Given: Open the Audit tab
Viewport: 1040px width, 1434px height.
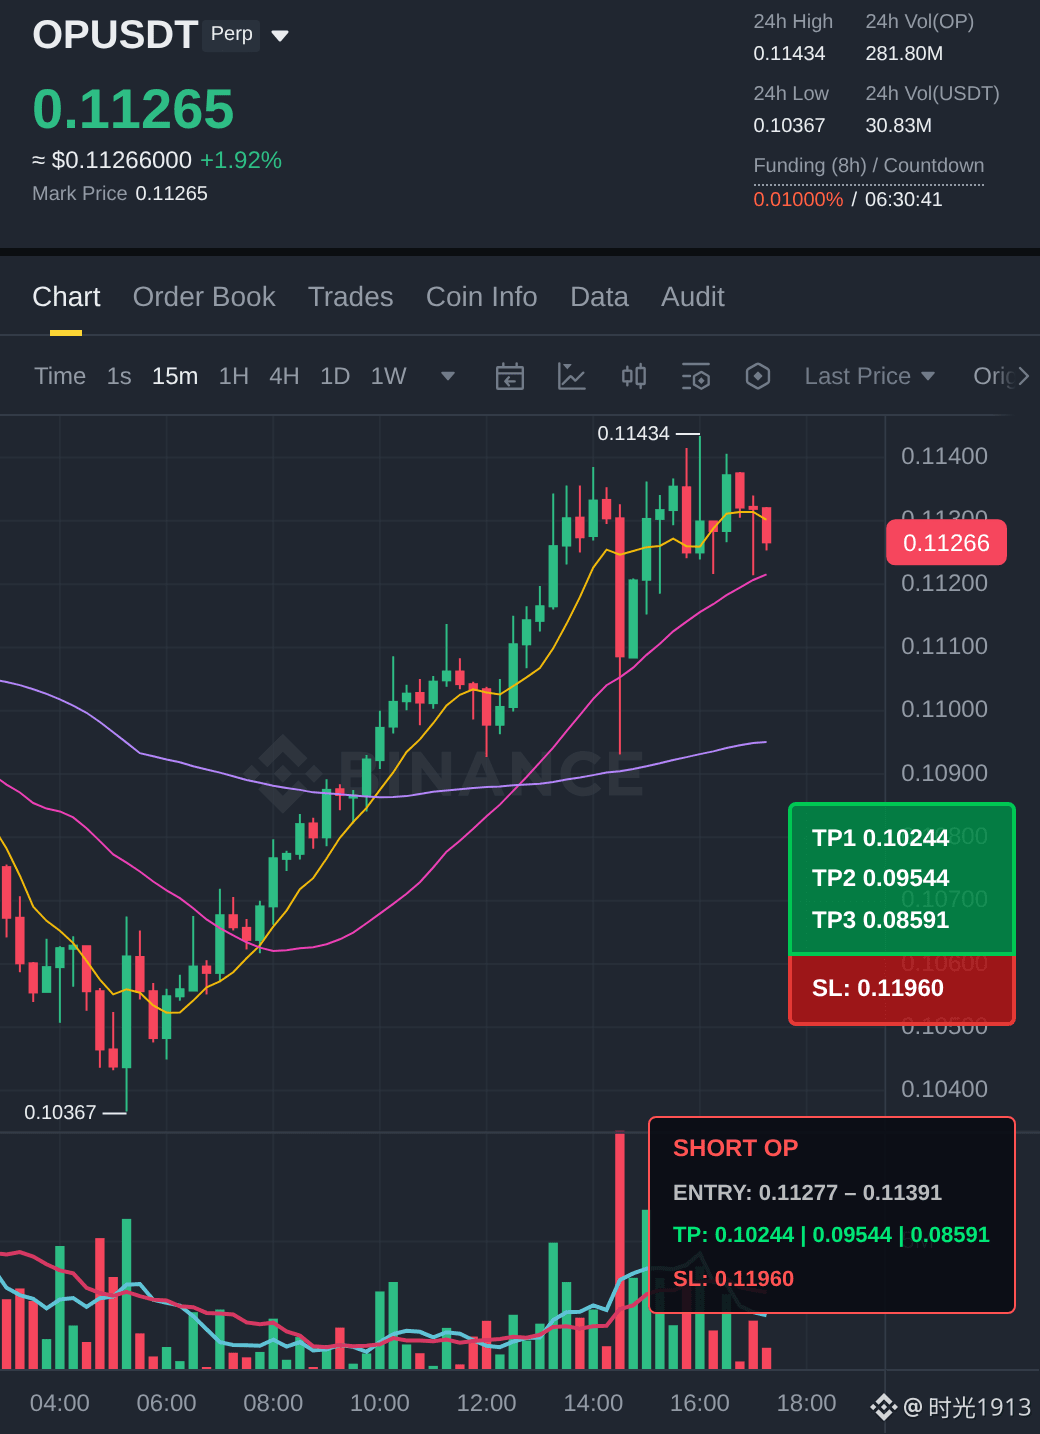Looking at the screenshot, I should coord(692,297).
